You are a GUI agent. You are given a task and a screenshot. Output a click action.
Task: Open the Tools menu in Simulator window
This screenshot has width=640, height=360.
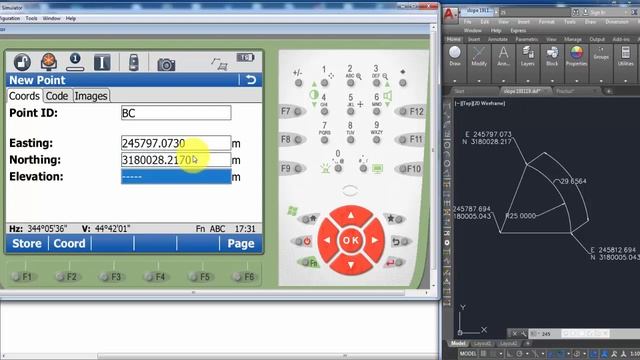31,18
